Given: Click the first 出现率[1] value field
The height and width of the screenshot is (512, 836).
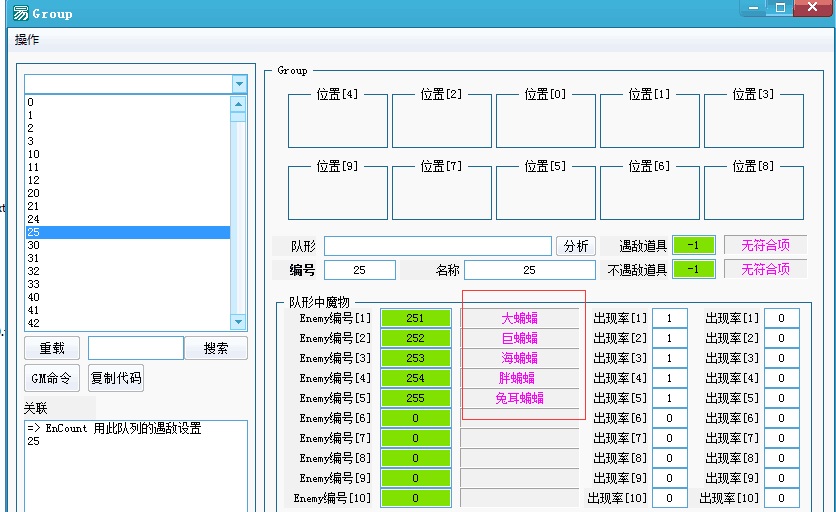Looking at the screenshot, I should [x=670, y=318].
